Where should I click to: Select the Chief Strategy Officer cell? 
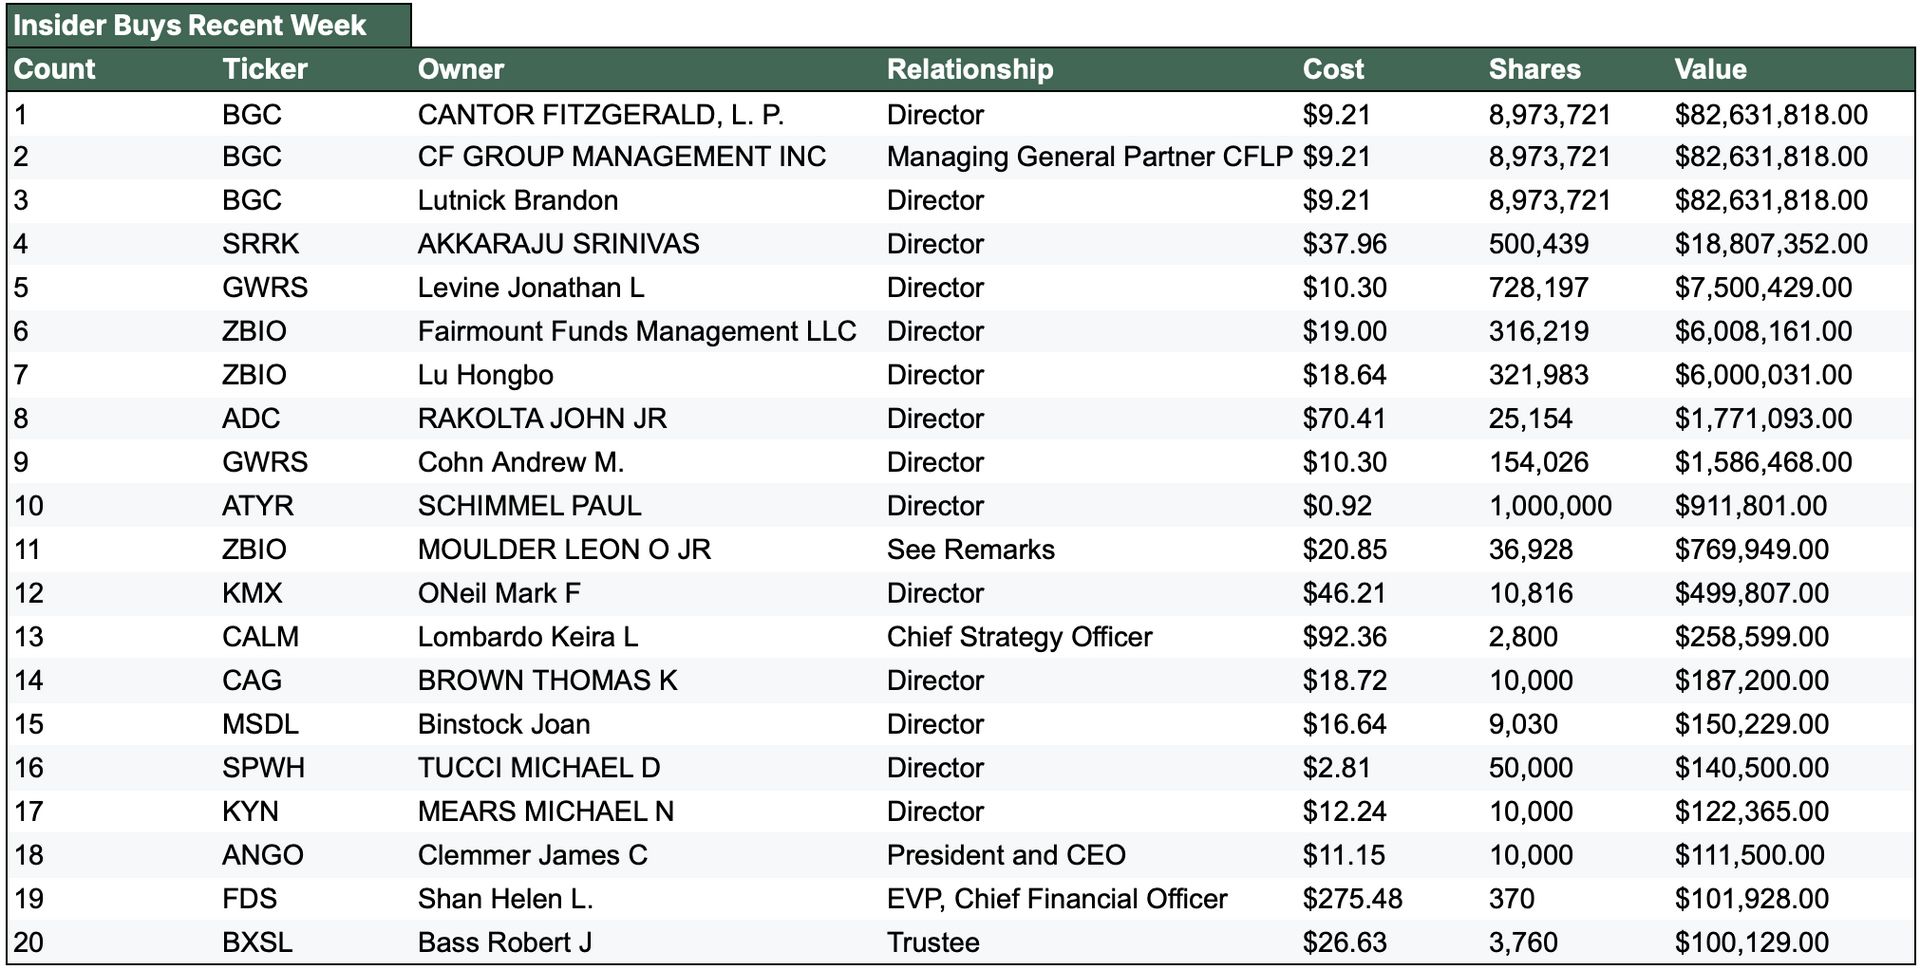click(x=1019, y=637)
